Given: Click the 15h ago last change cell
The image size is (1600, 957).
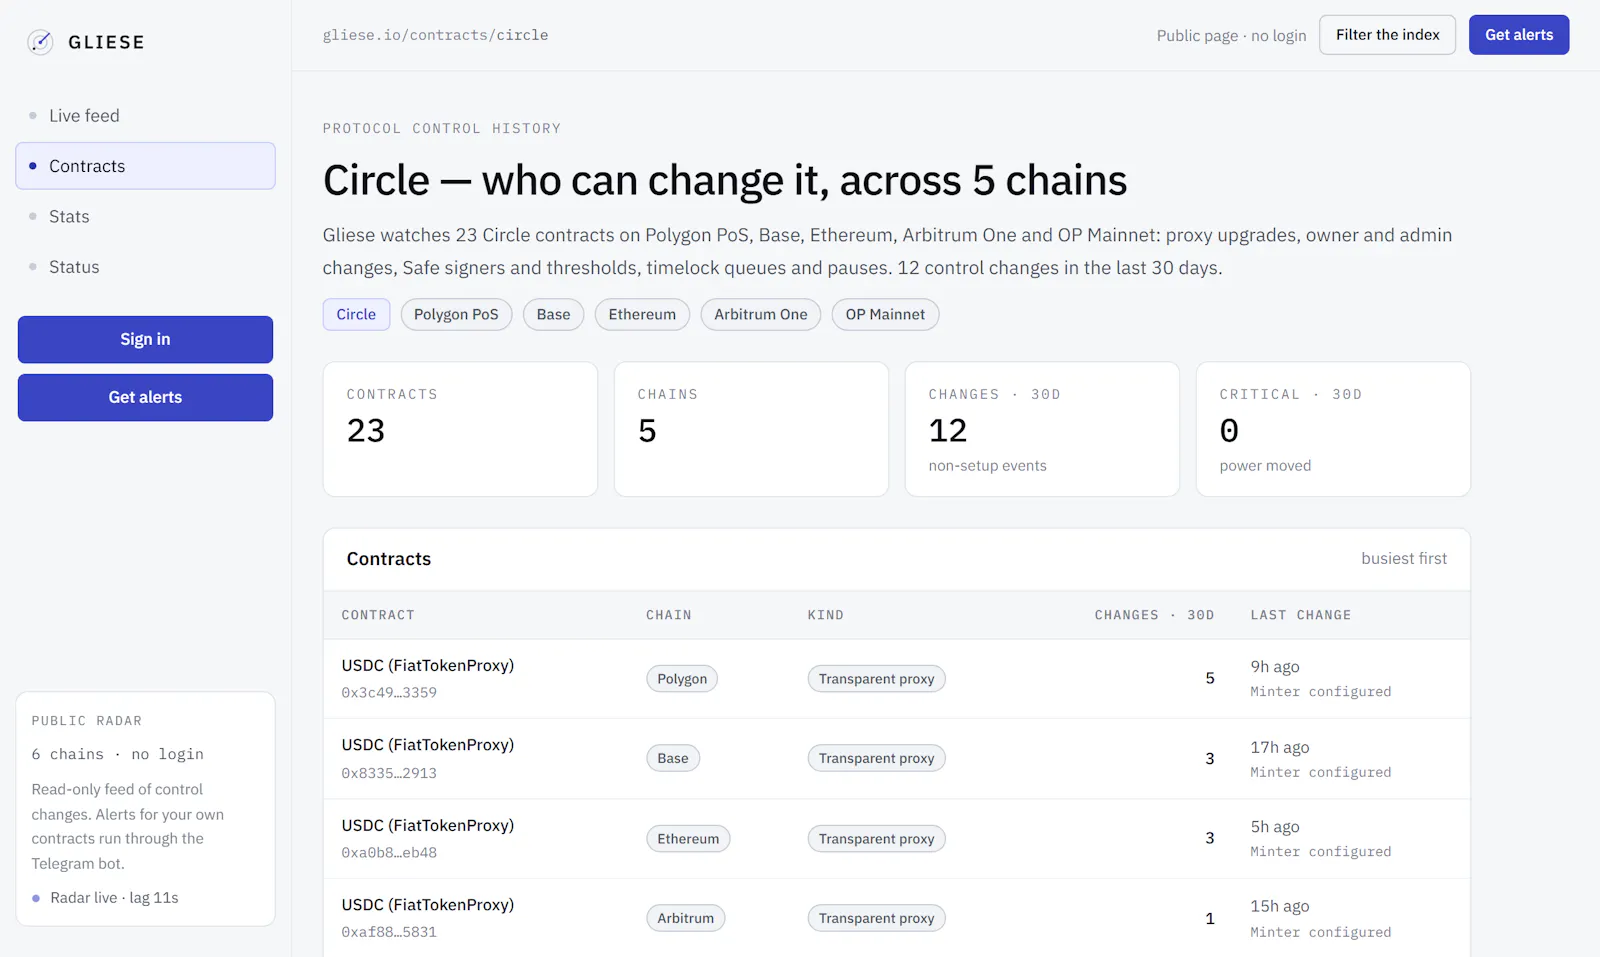Looking at the screenshot, I should (x=1320, y=918).
